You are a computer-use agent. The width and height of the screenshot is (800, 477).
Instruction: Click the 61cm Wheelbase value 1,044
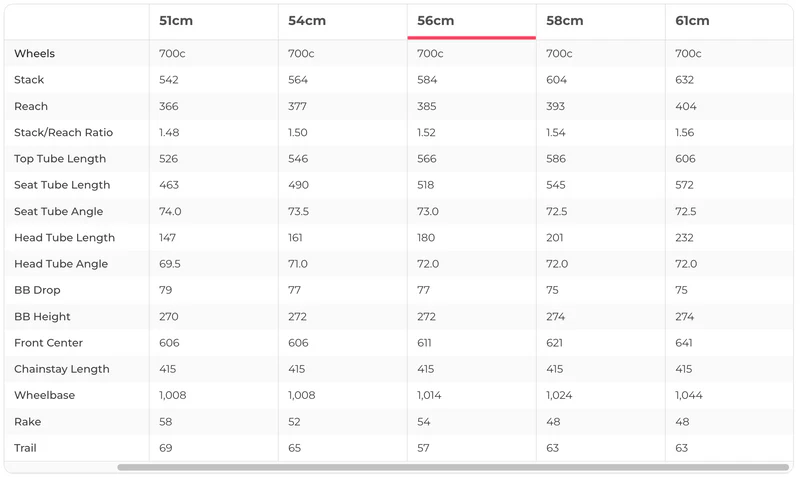[689, 395]
